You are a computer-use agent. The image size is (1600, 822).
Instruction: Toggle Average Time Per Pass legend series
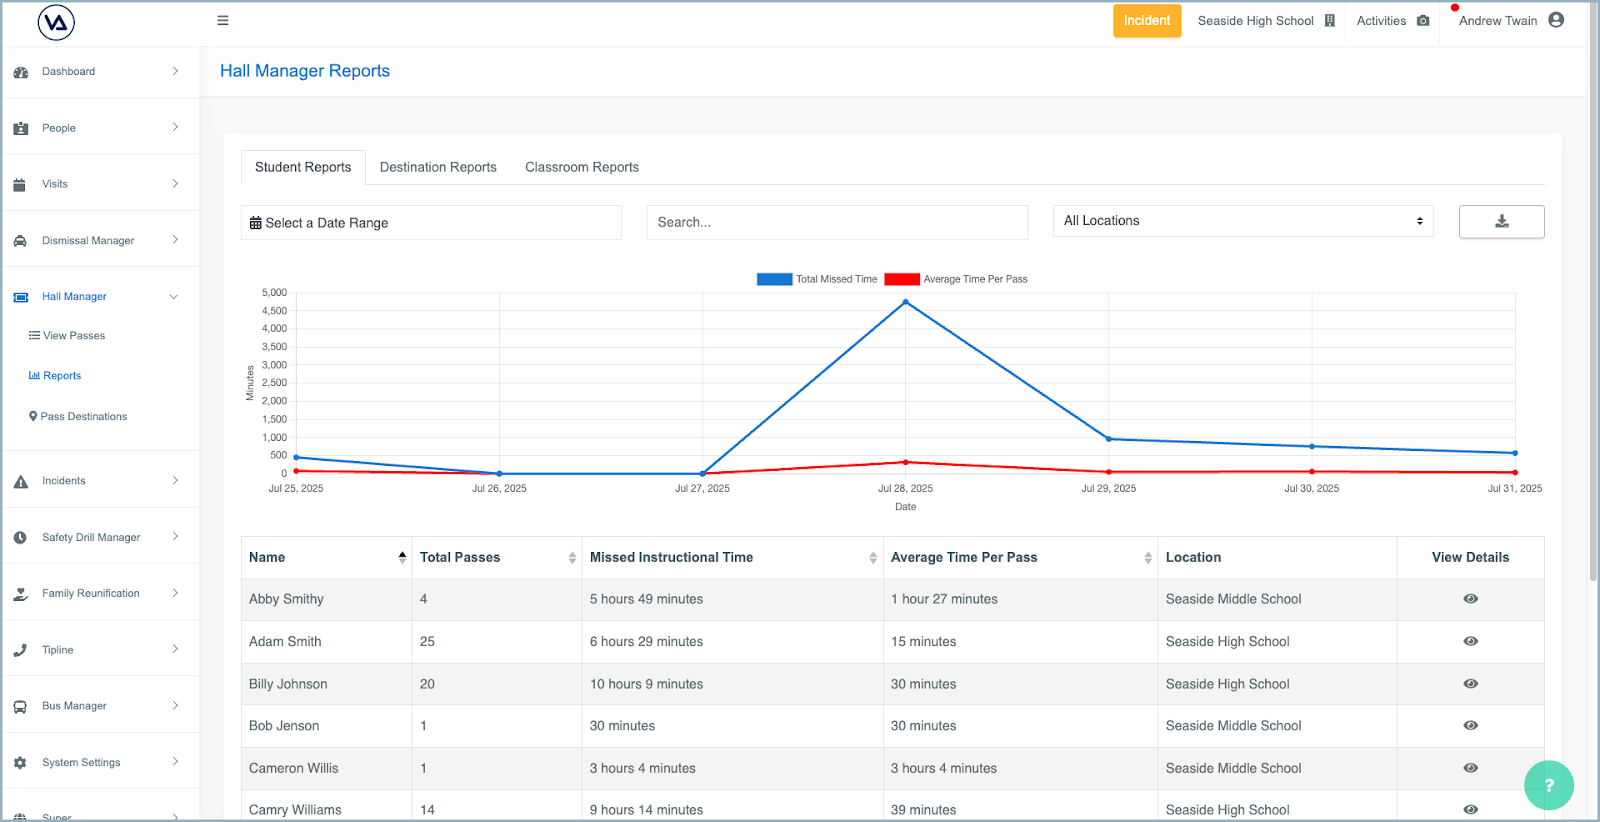pos(956,279)
